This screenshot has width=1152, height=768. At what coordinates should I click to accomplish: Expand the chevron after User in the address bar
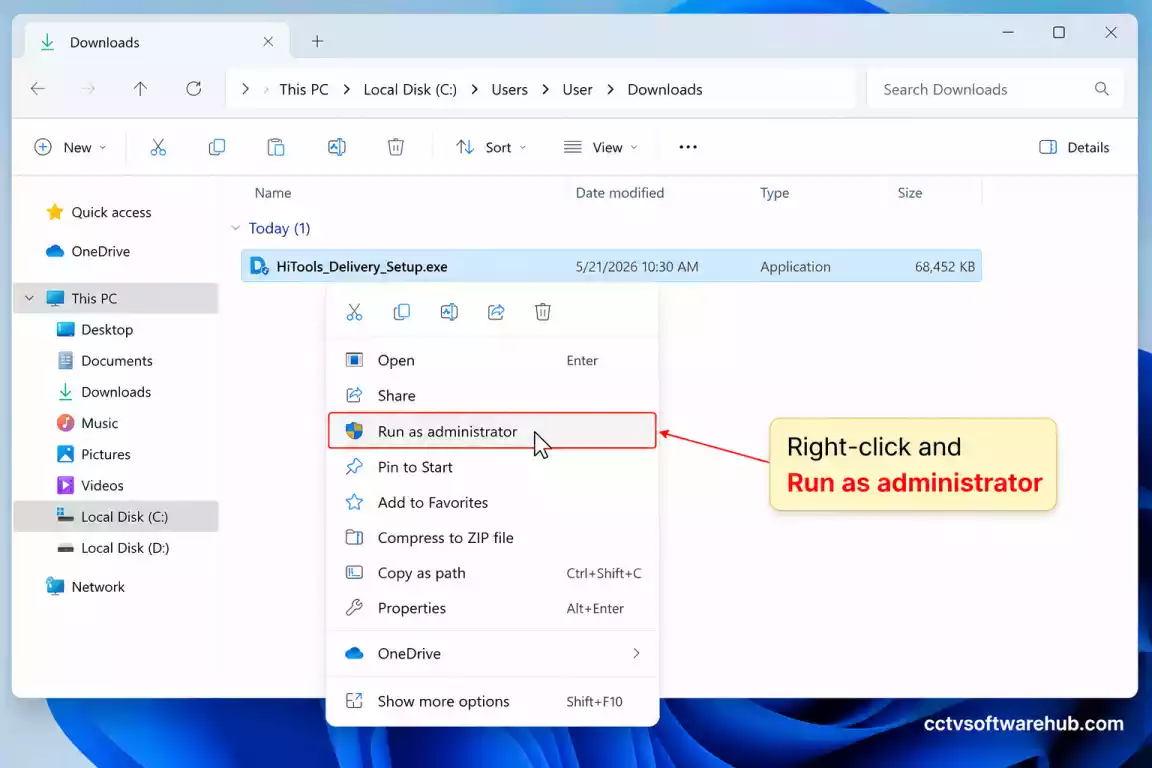pos(611,90)
